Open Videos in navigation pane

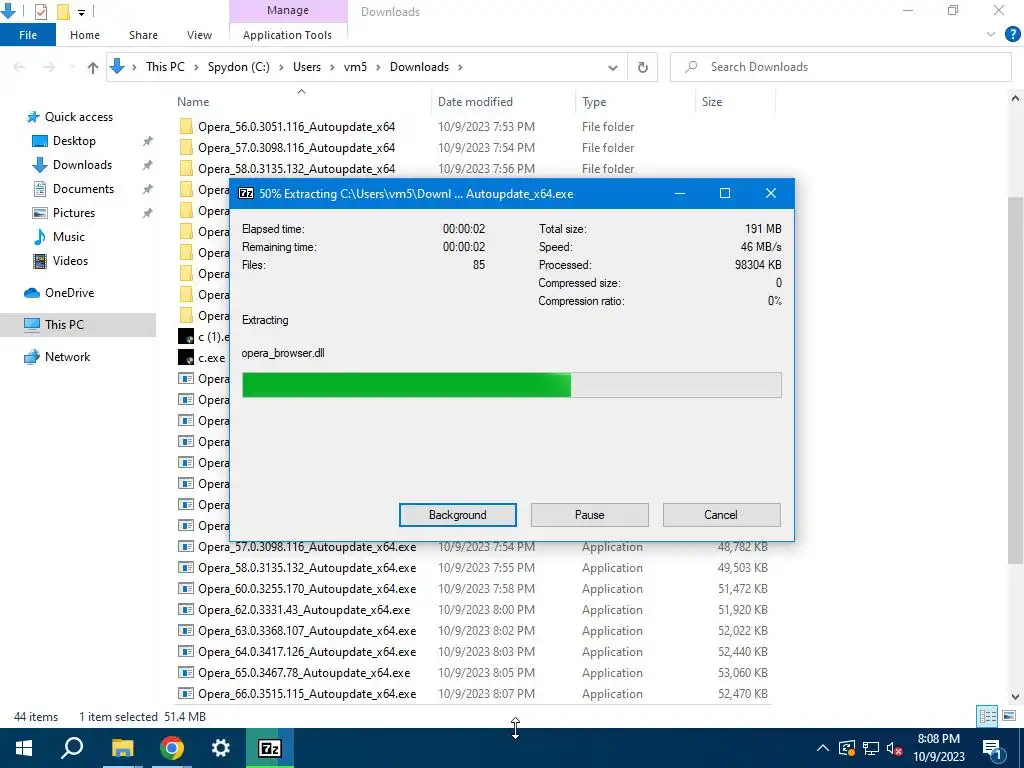[70, 261]
